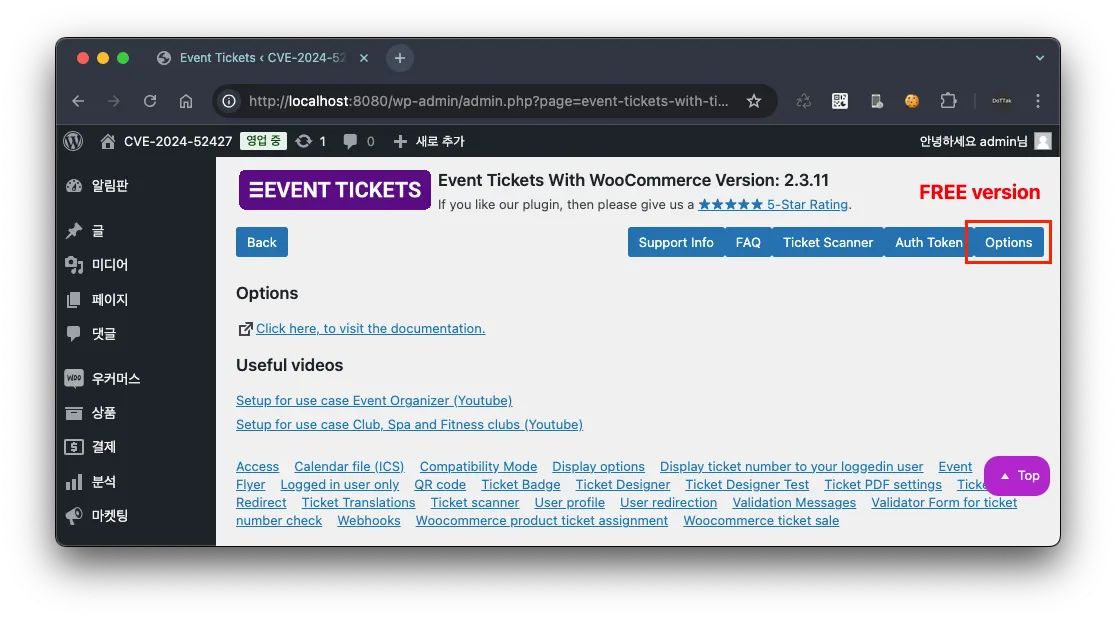Jump to Logged in user only
The height and width of the screenshot is (620, 1116).
tap(339, 484)
